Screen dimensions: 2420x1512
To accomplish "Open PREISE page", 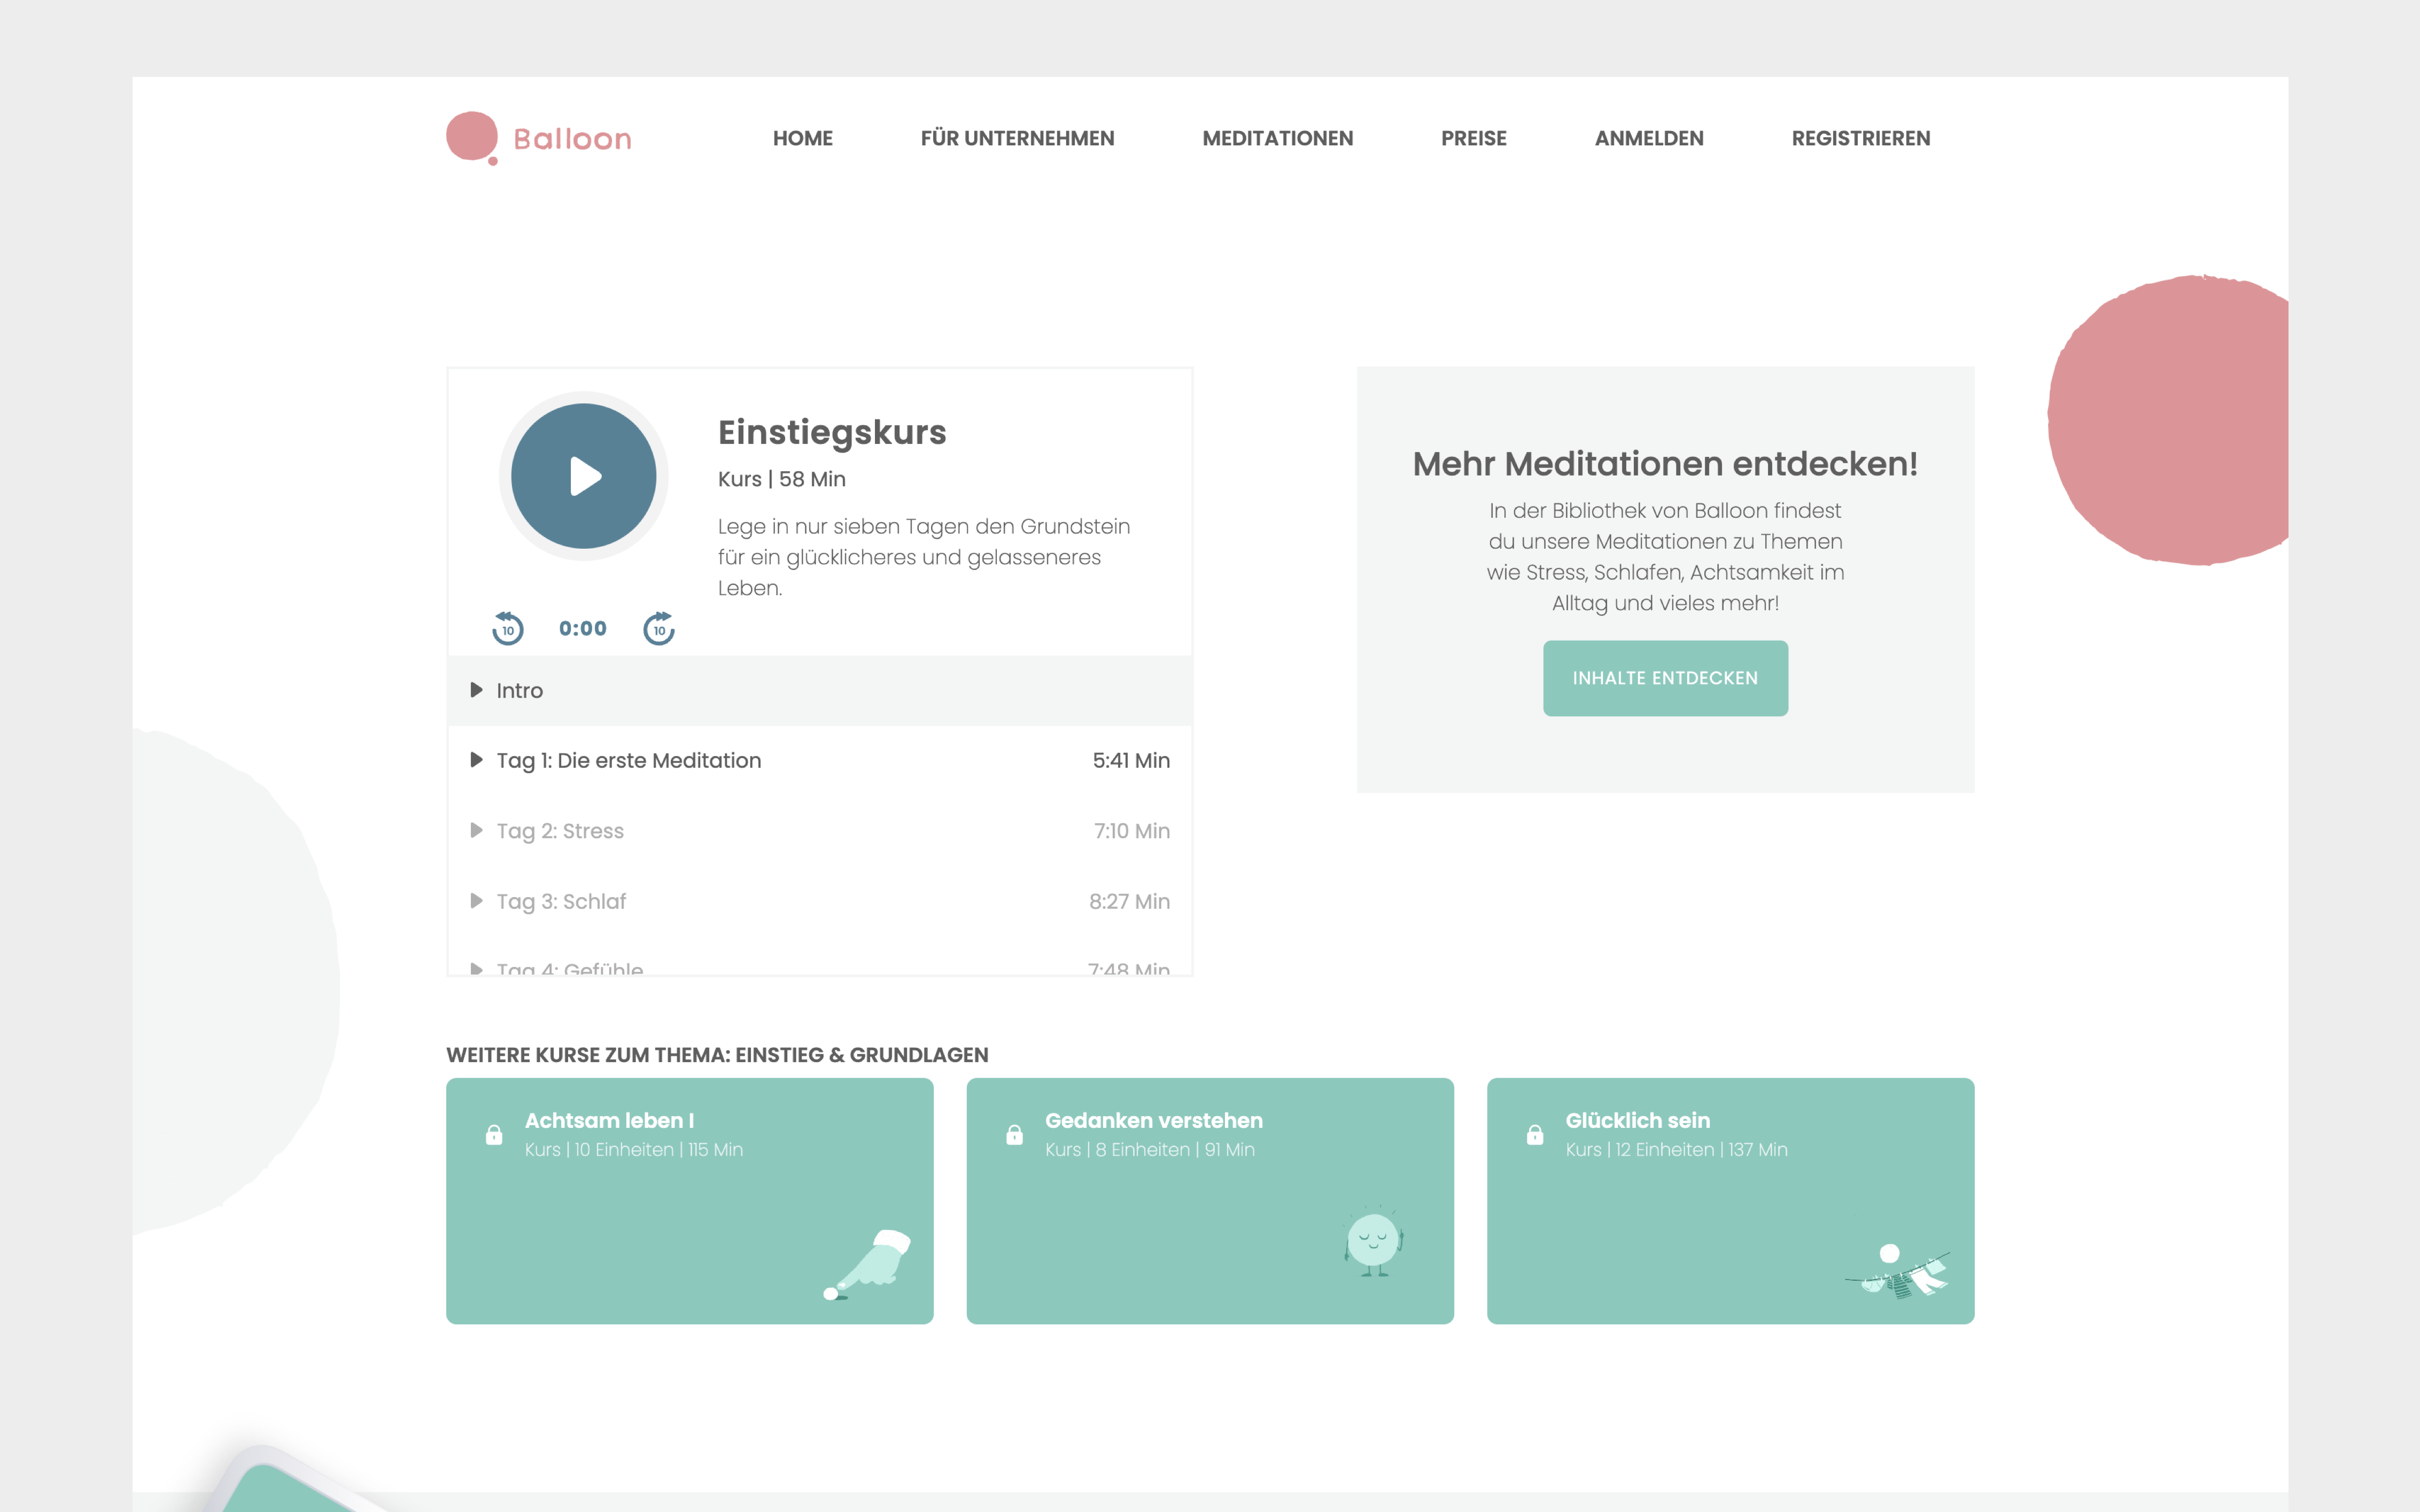I will pyautogui.click(x=1474, y=138).
